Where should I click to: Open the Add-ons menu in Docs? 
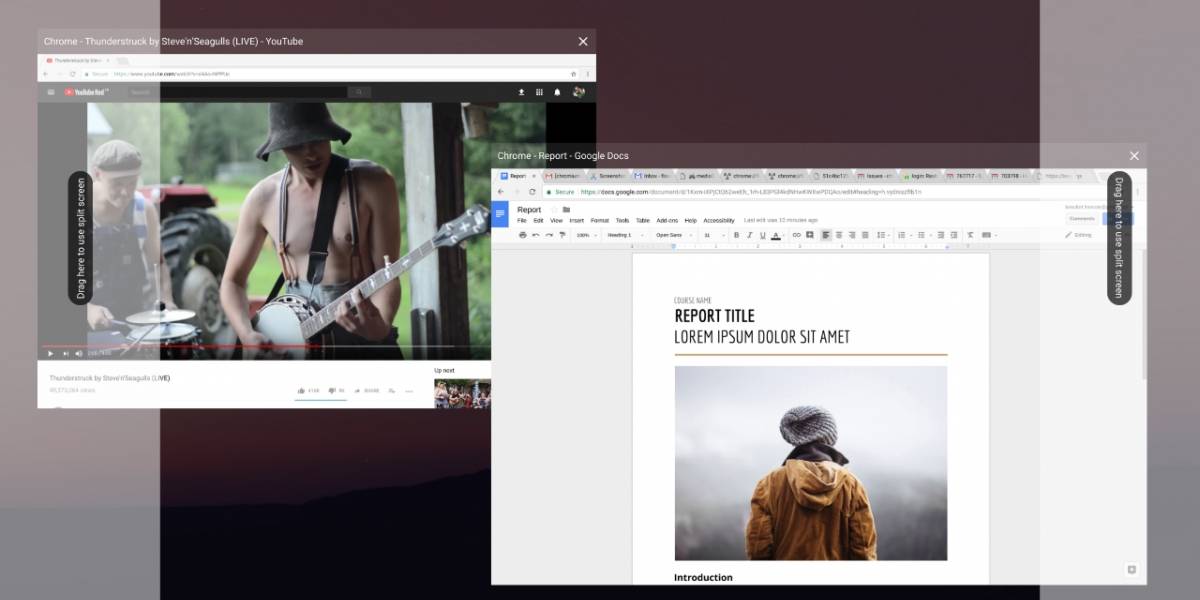pyautogui.click(x=667, y=220)
